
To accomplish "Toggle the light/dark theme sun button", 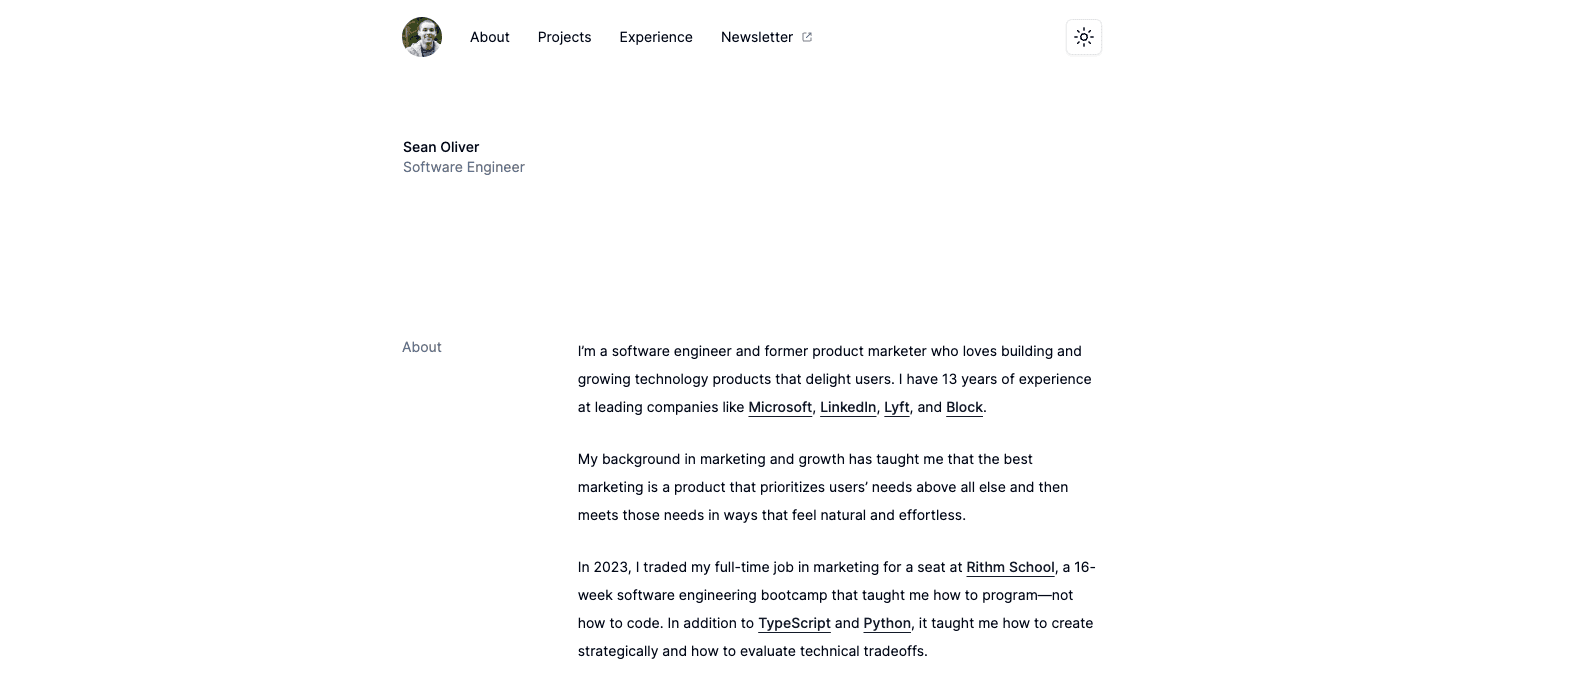I will 1084,37.
